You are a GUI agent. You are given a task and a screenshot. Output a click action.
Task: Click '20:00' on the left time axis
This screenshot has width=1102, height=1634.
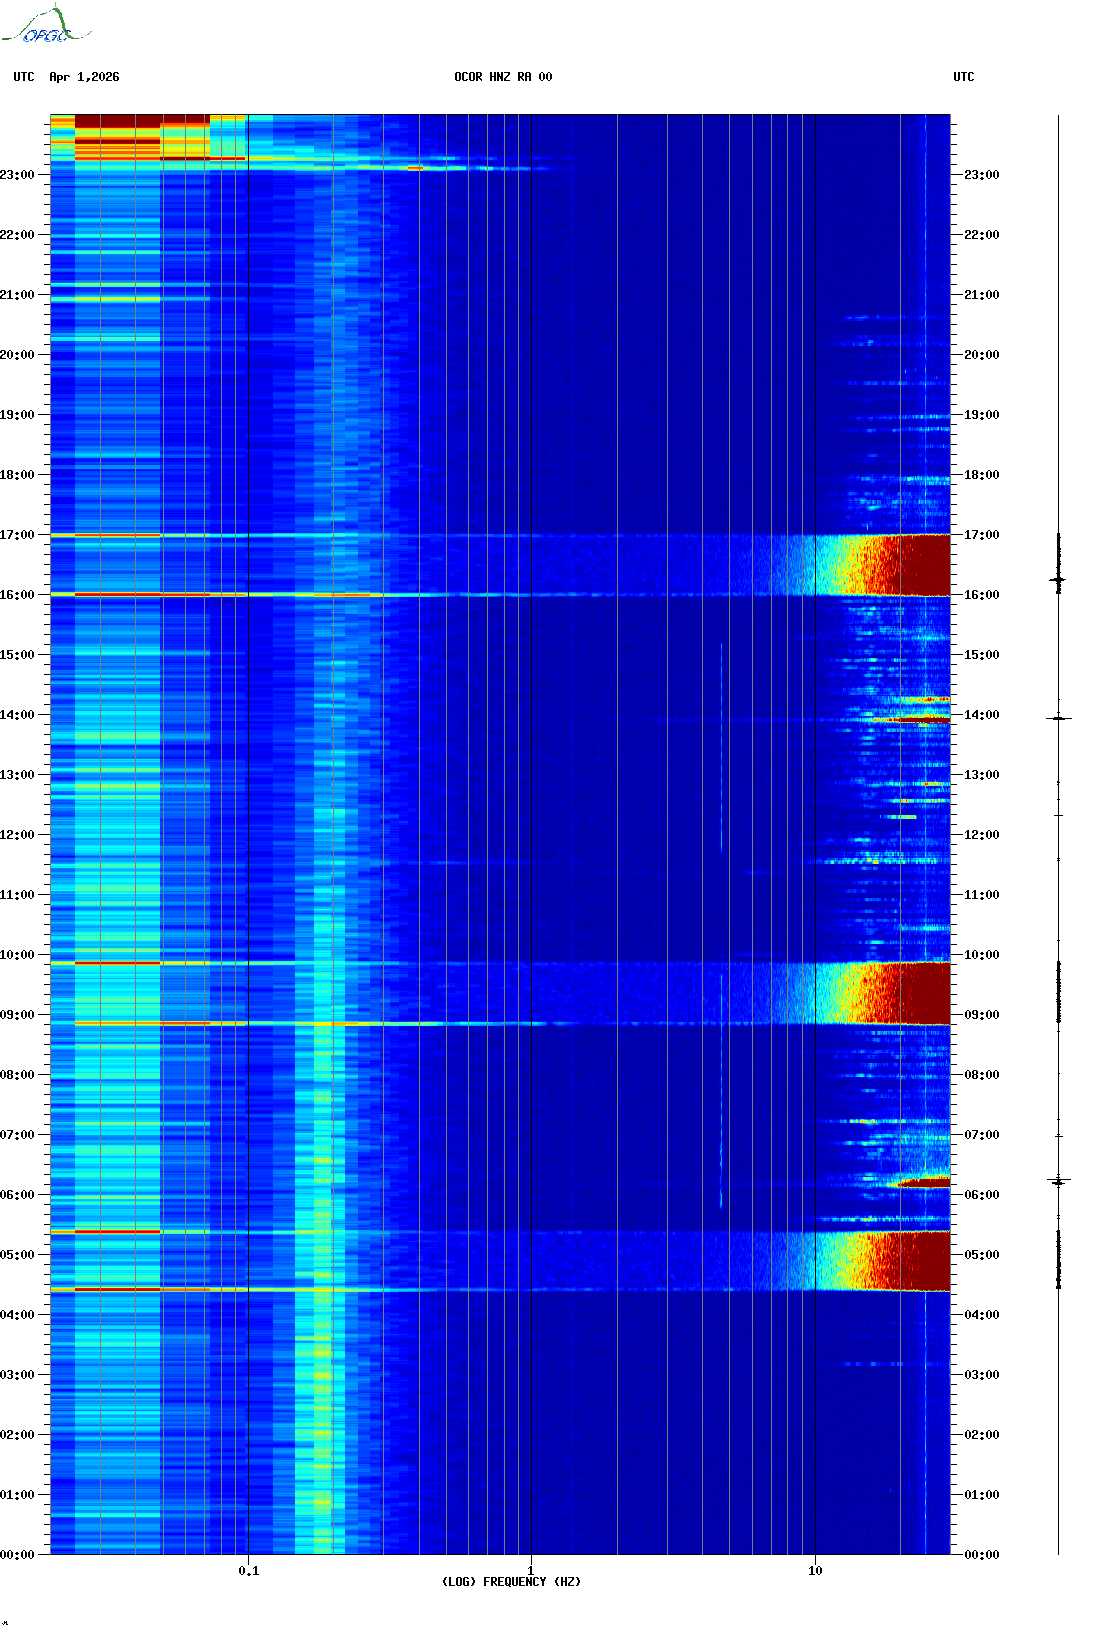17,355
